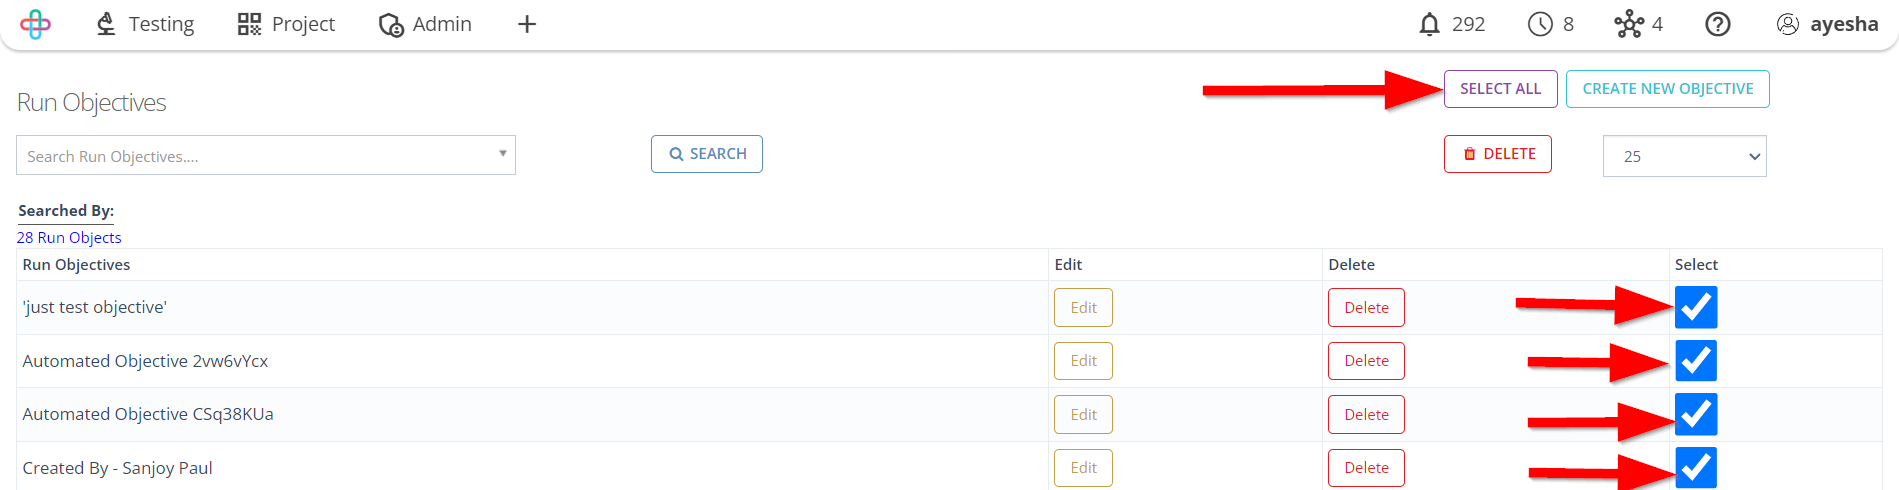Open the help question mark icon

(x=1718, y=24)
